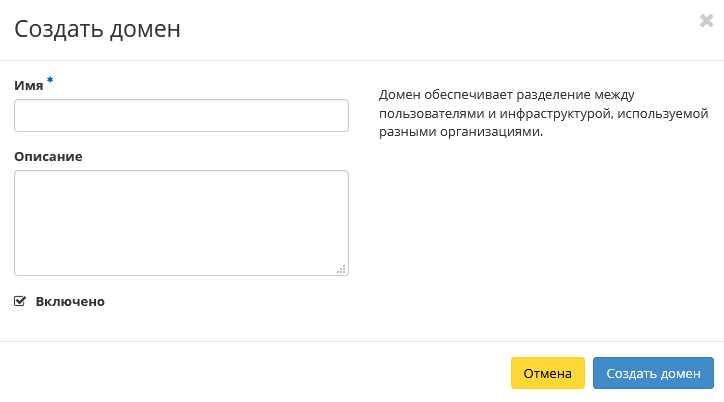Click the word Создать in the dialog header

click(56, 29)
